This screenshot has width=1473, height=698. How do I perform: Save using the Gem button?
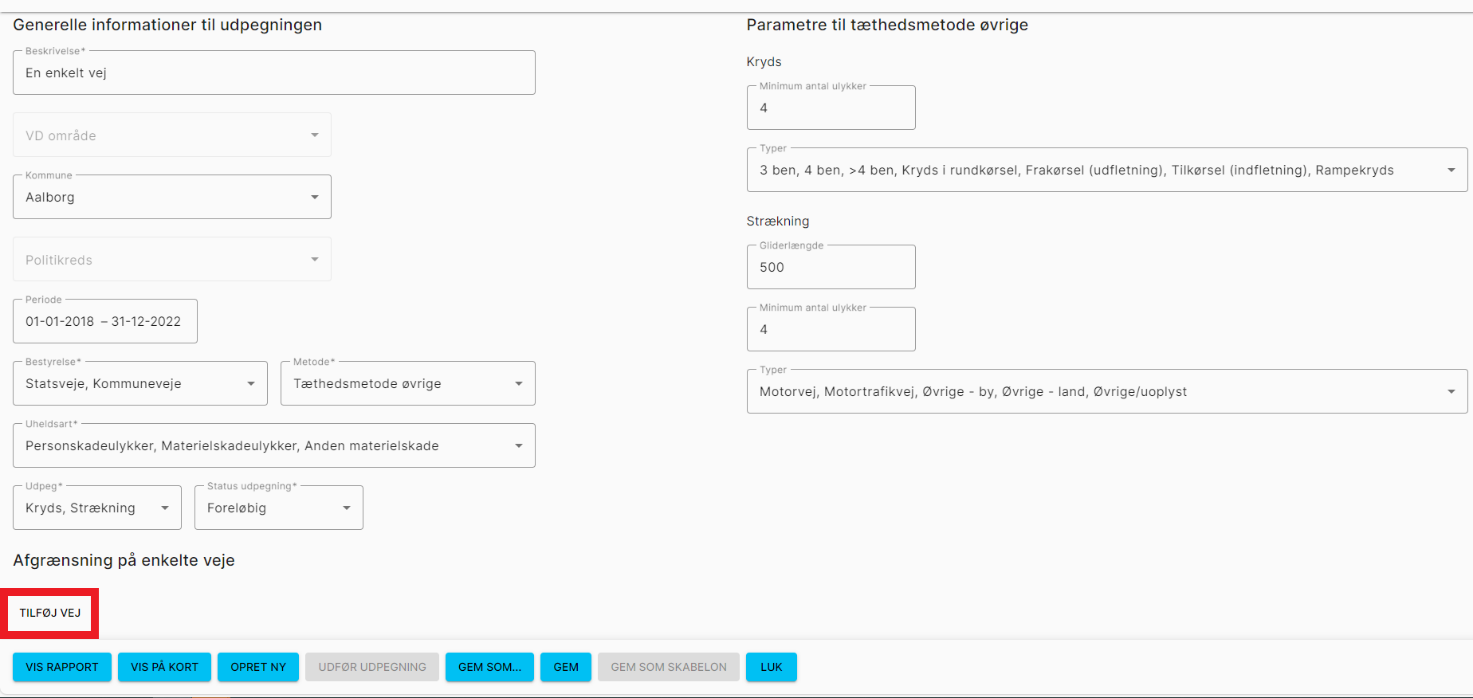[565, 667]
